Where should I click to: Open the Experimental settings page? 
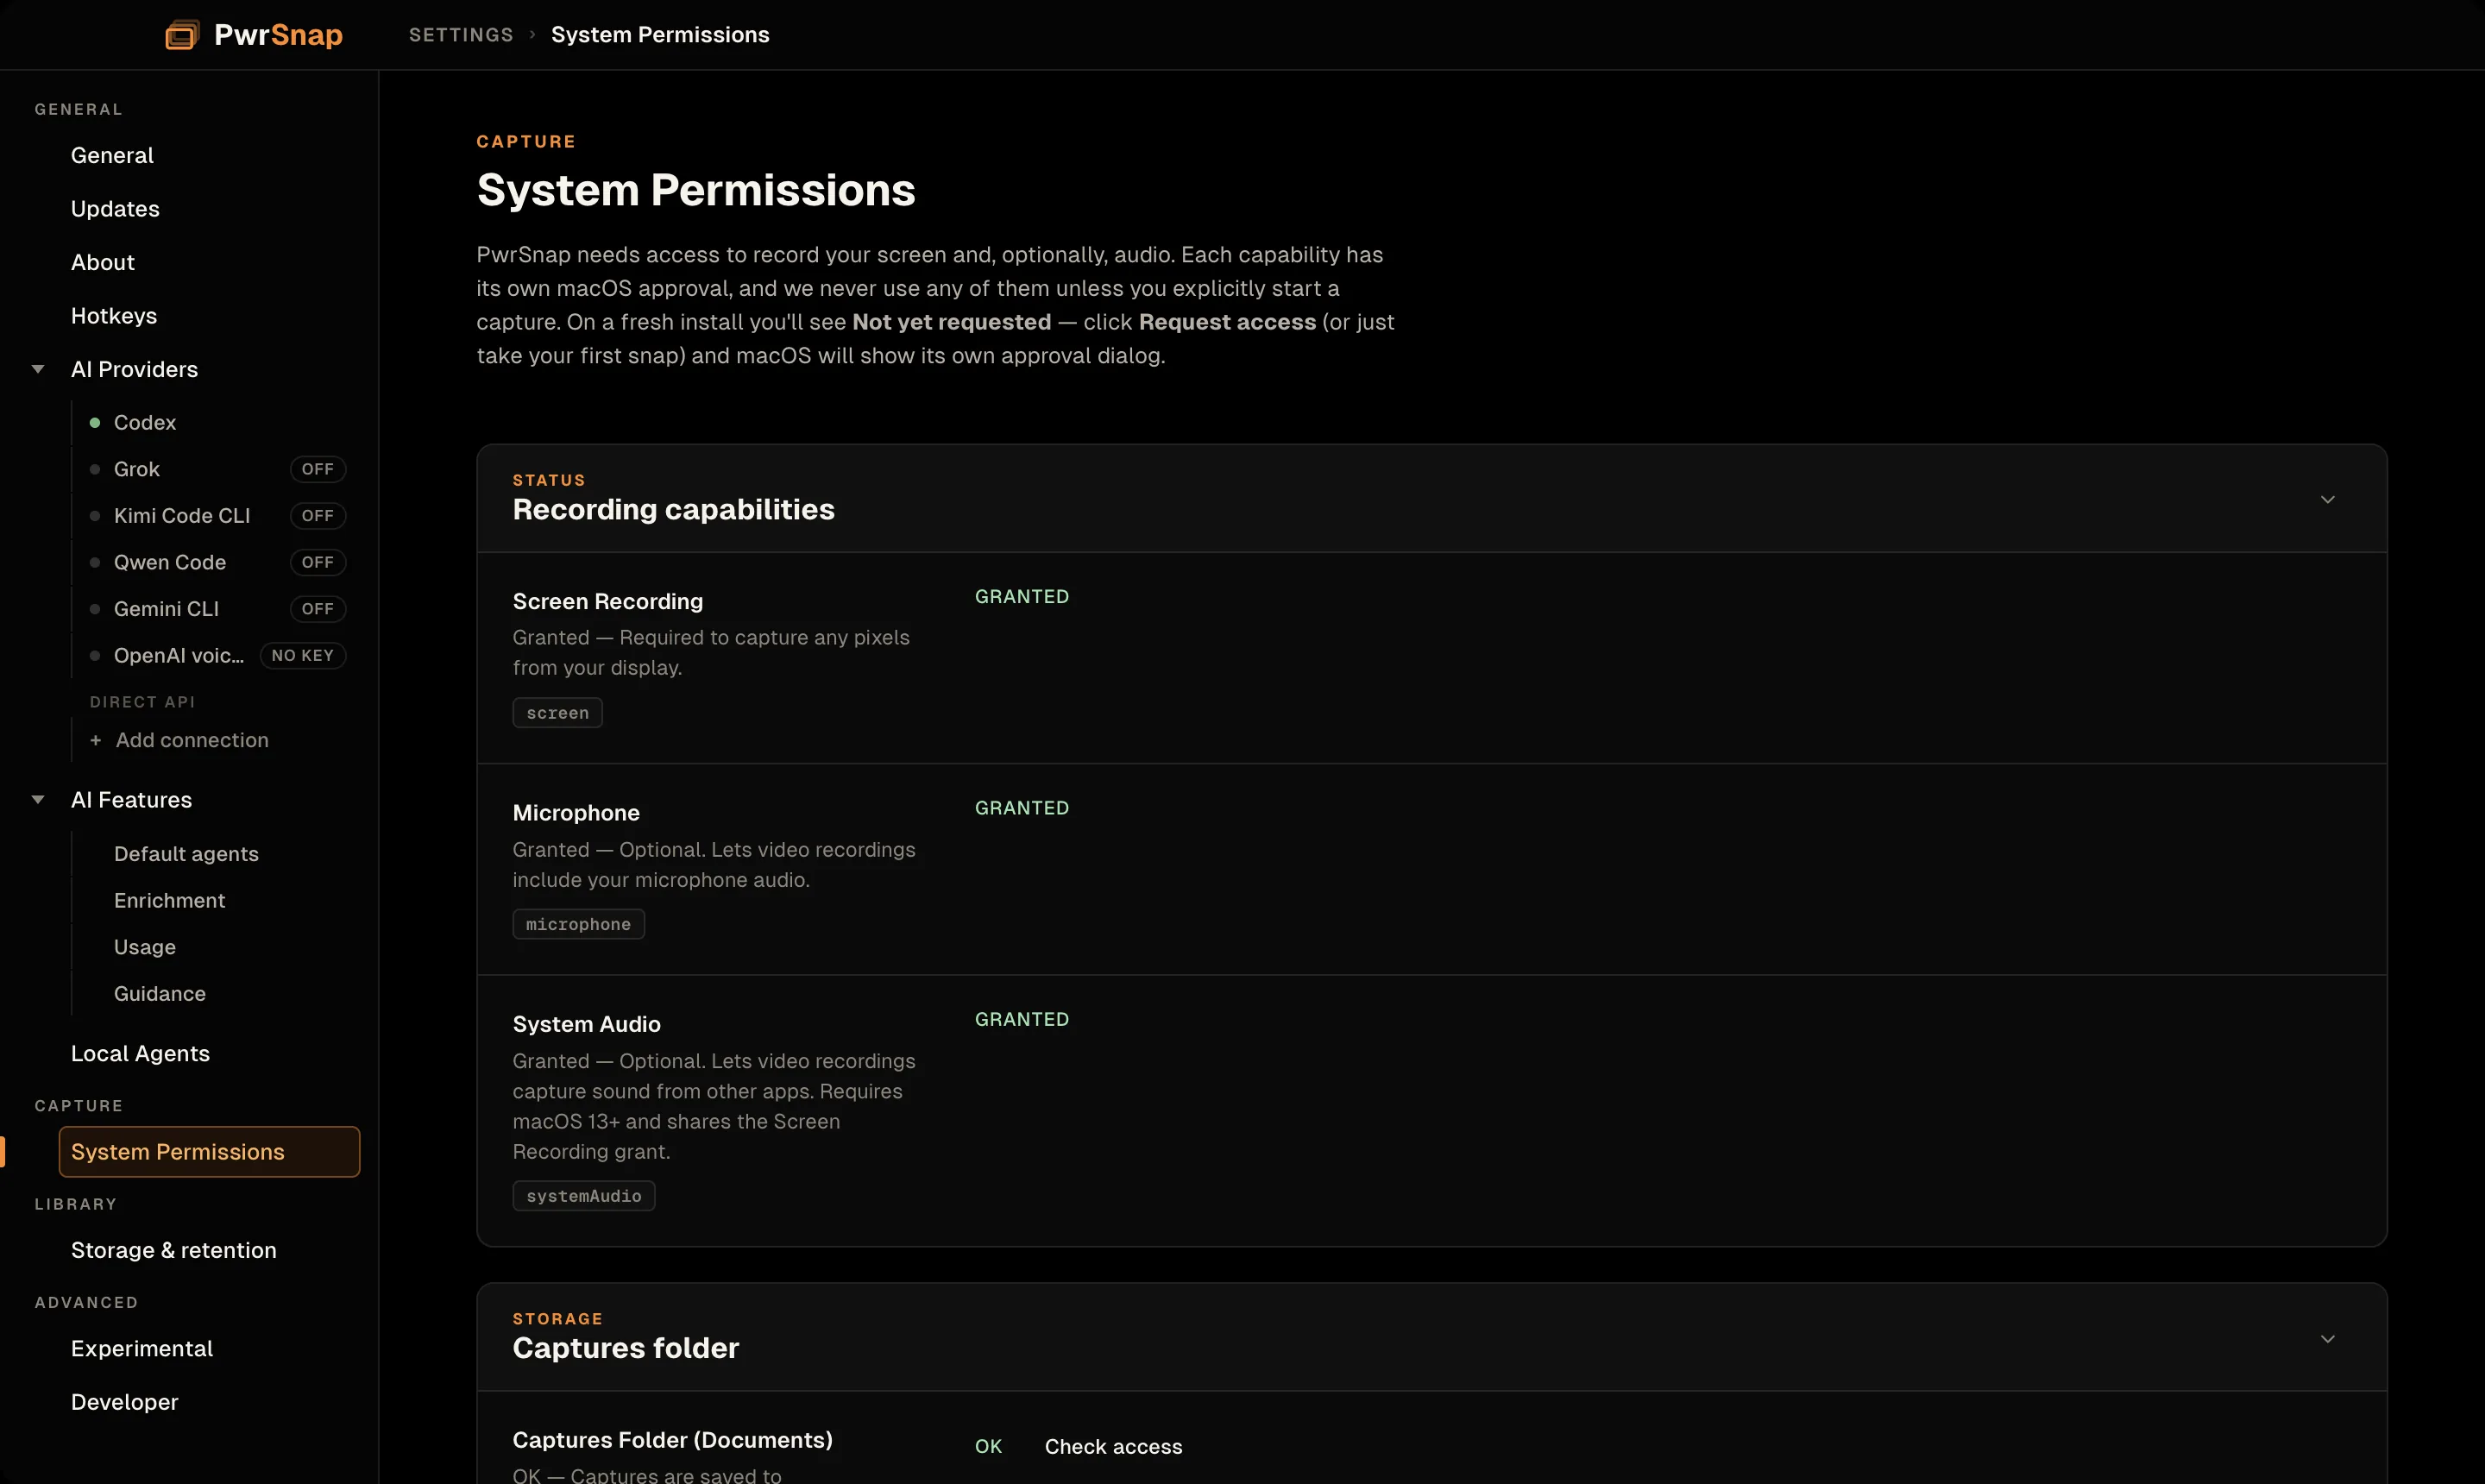(x=142, y=1348)
